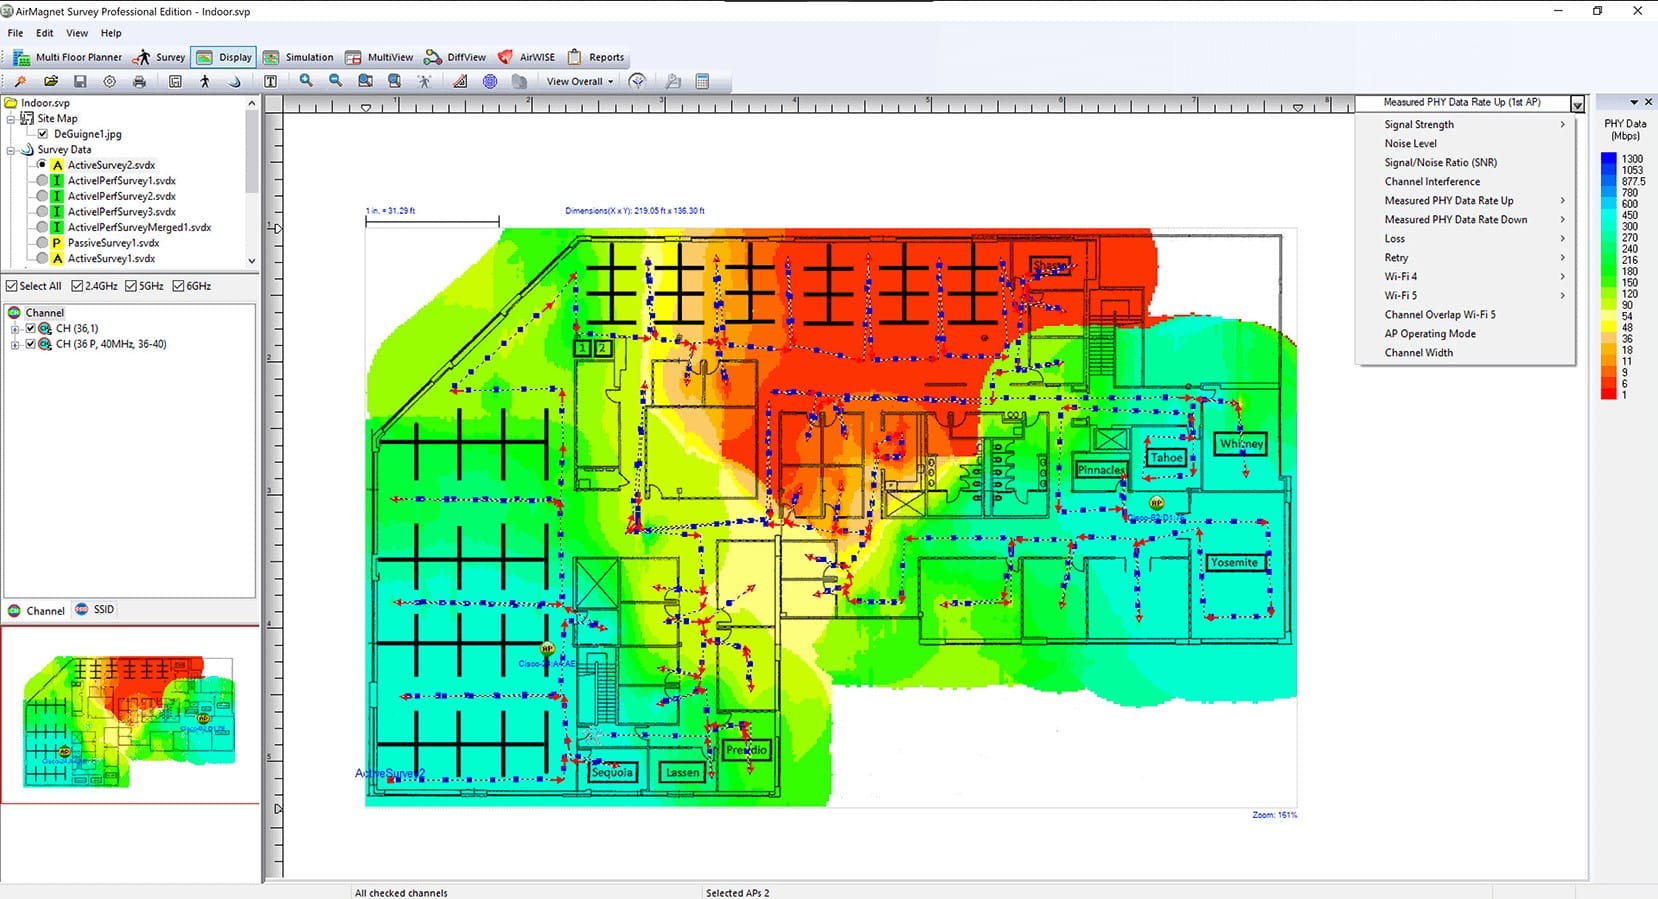
Task: Toggle the DeGuigne1.jpg site map checkbox
Action: pos(43,134)
